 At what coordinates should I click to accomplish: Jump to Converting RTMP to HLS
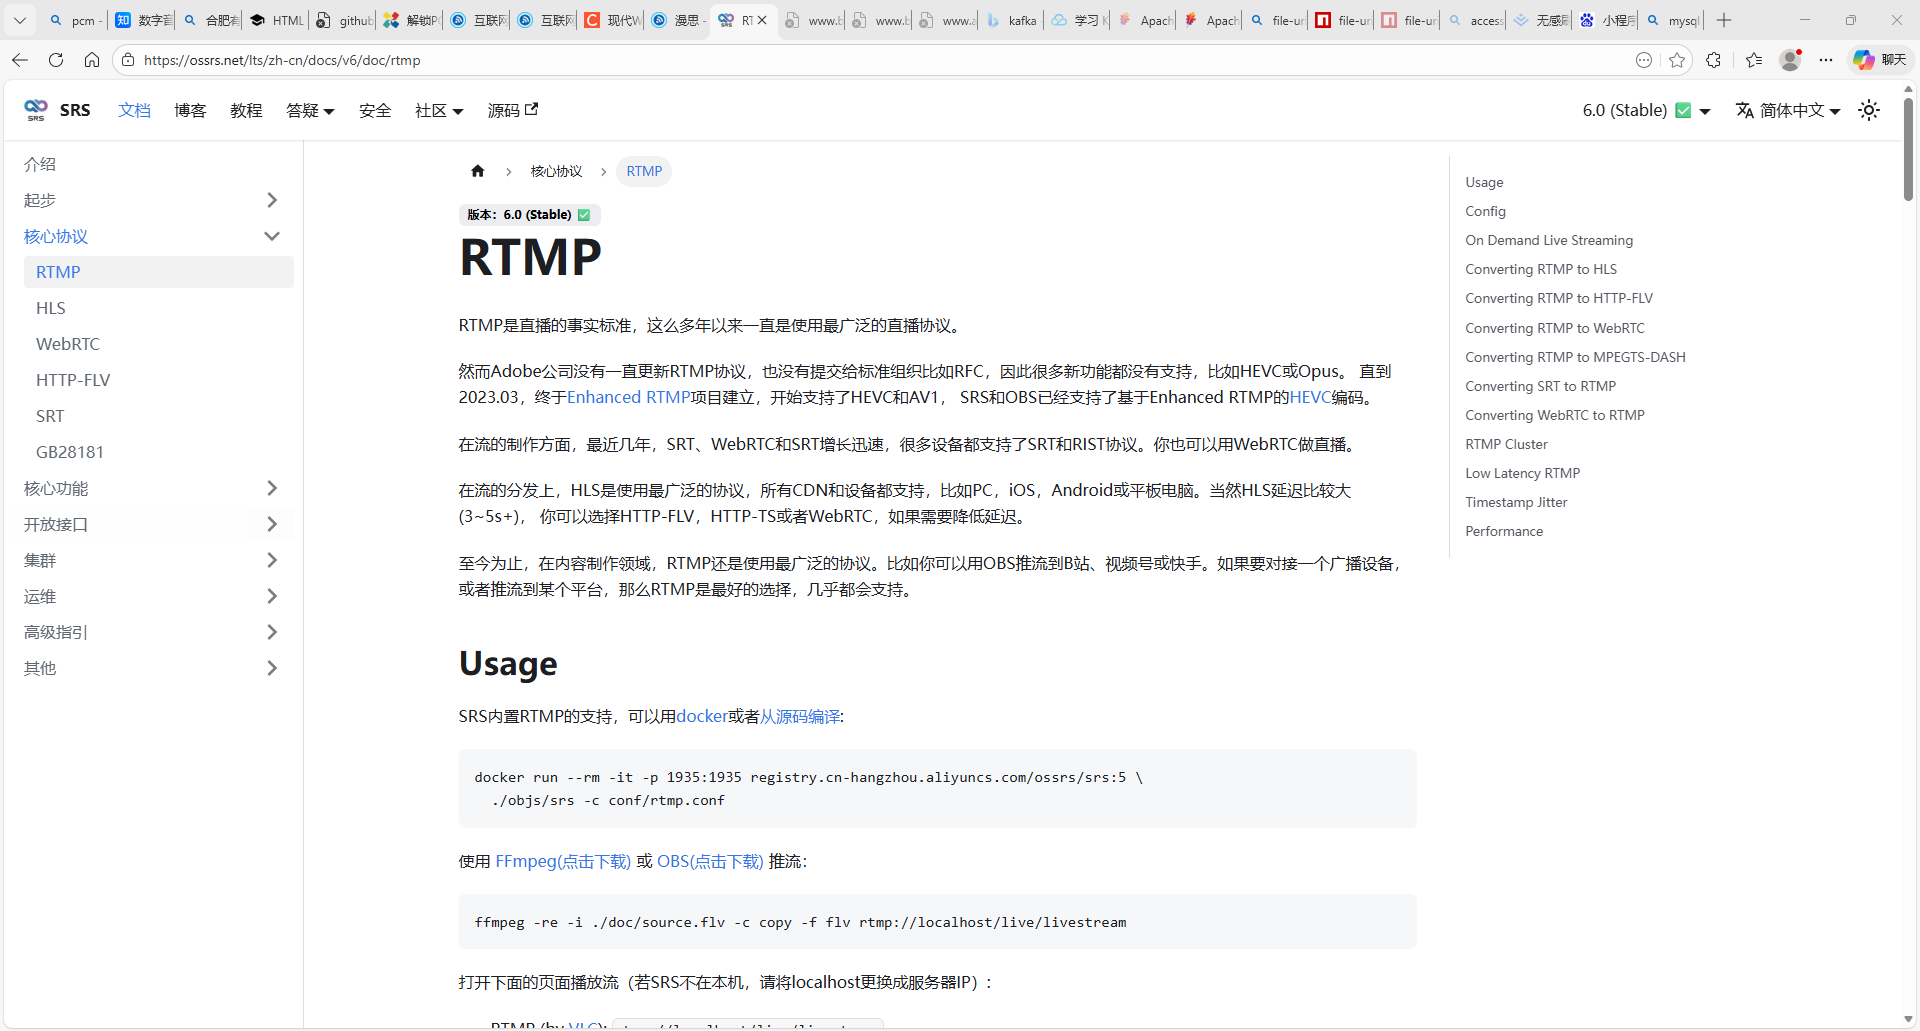[1541, 269]
